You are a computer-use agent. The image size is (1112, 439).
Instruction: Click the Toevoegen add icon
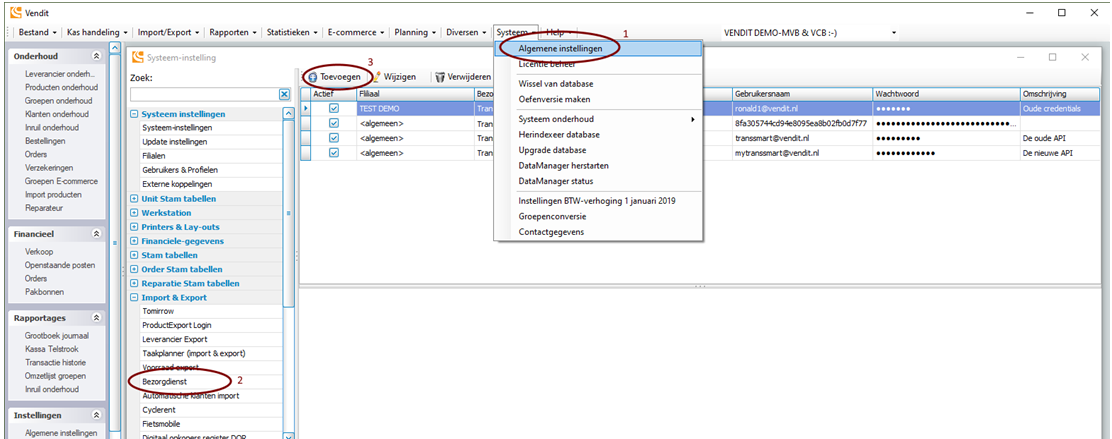[x=312, y=77]
